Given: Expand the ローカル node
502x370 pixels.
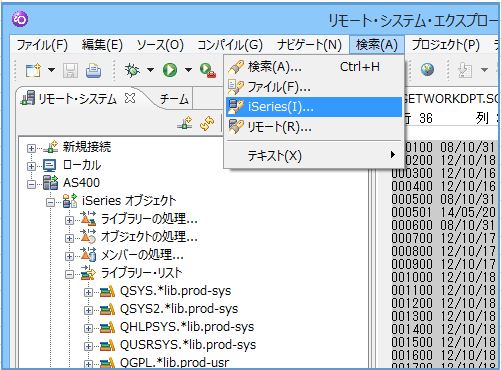Looking at the screenshot, I should coord(31,166).
